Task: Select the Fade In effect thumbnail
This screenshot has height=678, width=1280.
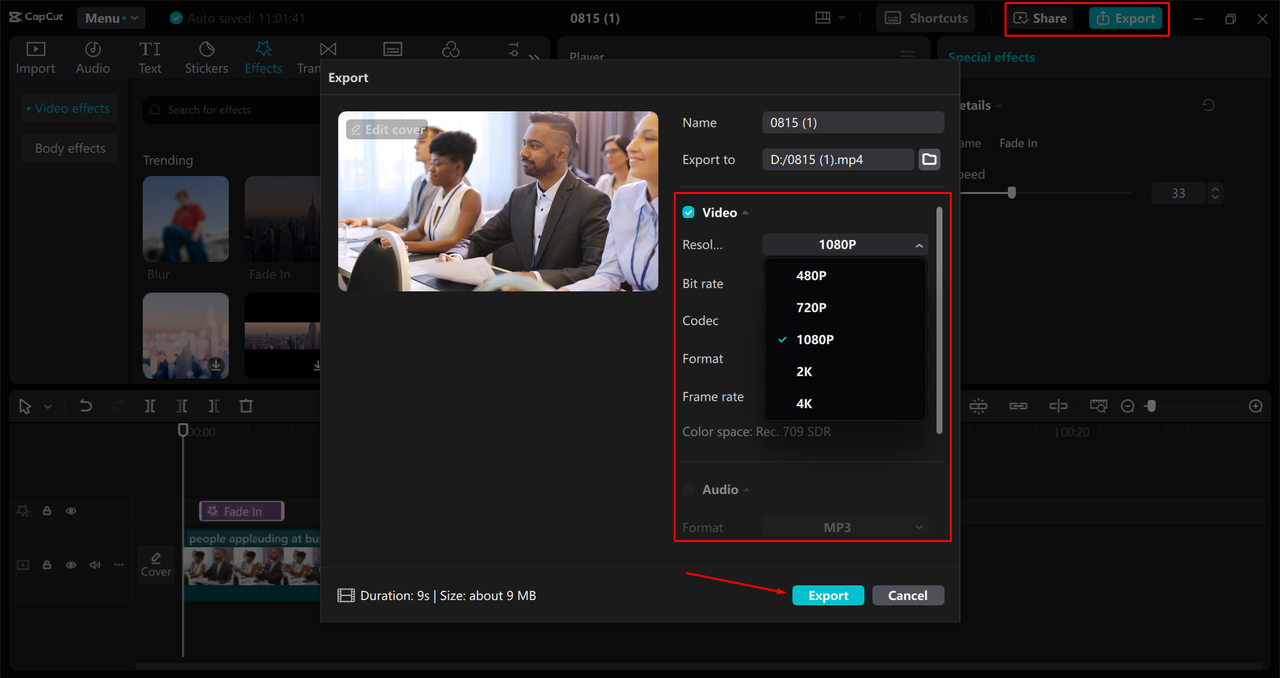Action: pos(282,220)
